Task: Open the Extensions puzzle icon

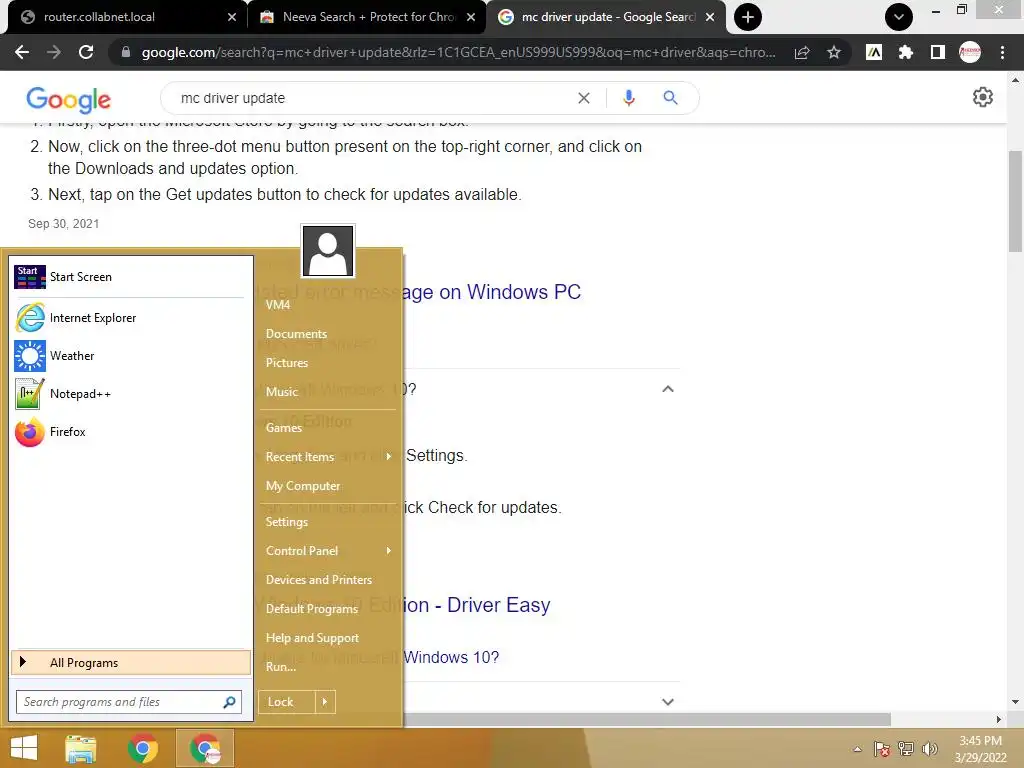Action: [906, 52]
